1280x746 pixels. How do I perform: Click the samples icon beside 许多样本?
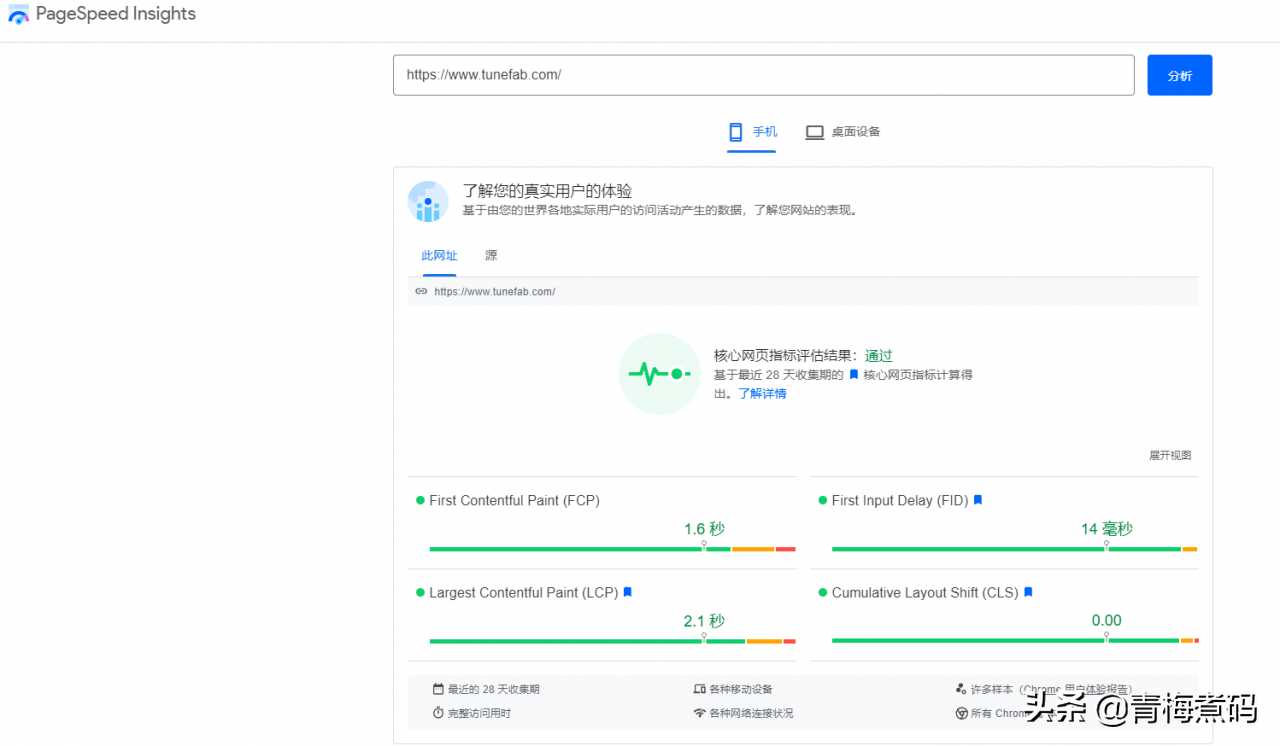961,689
